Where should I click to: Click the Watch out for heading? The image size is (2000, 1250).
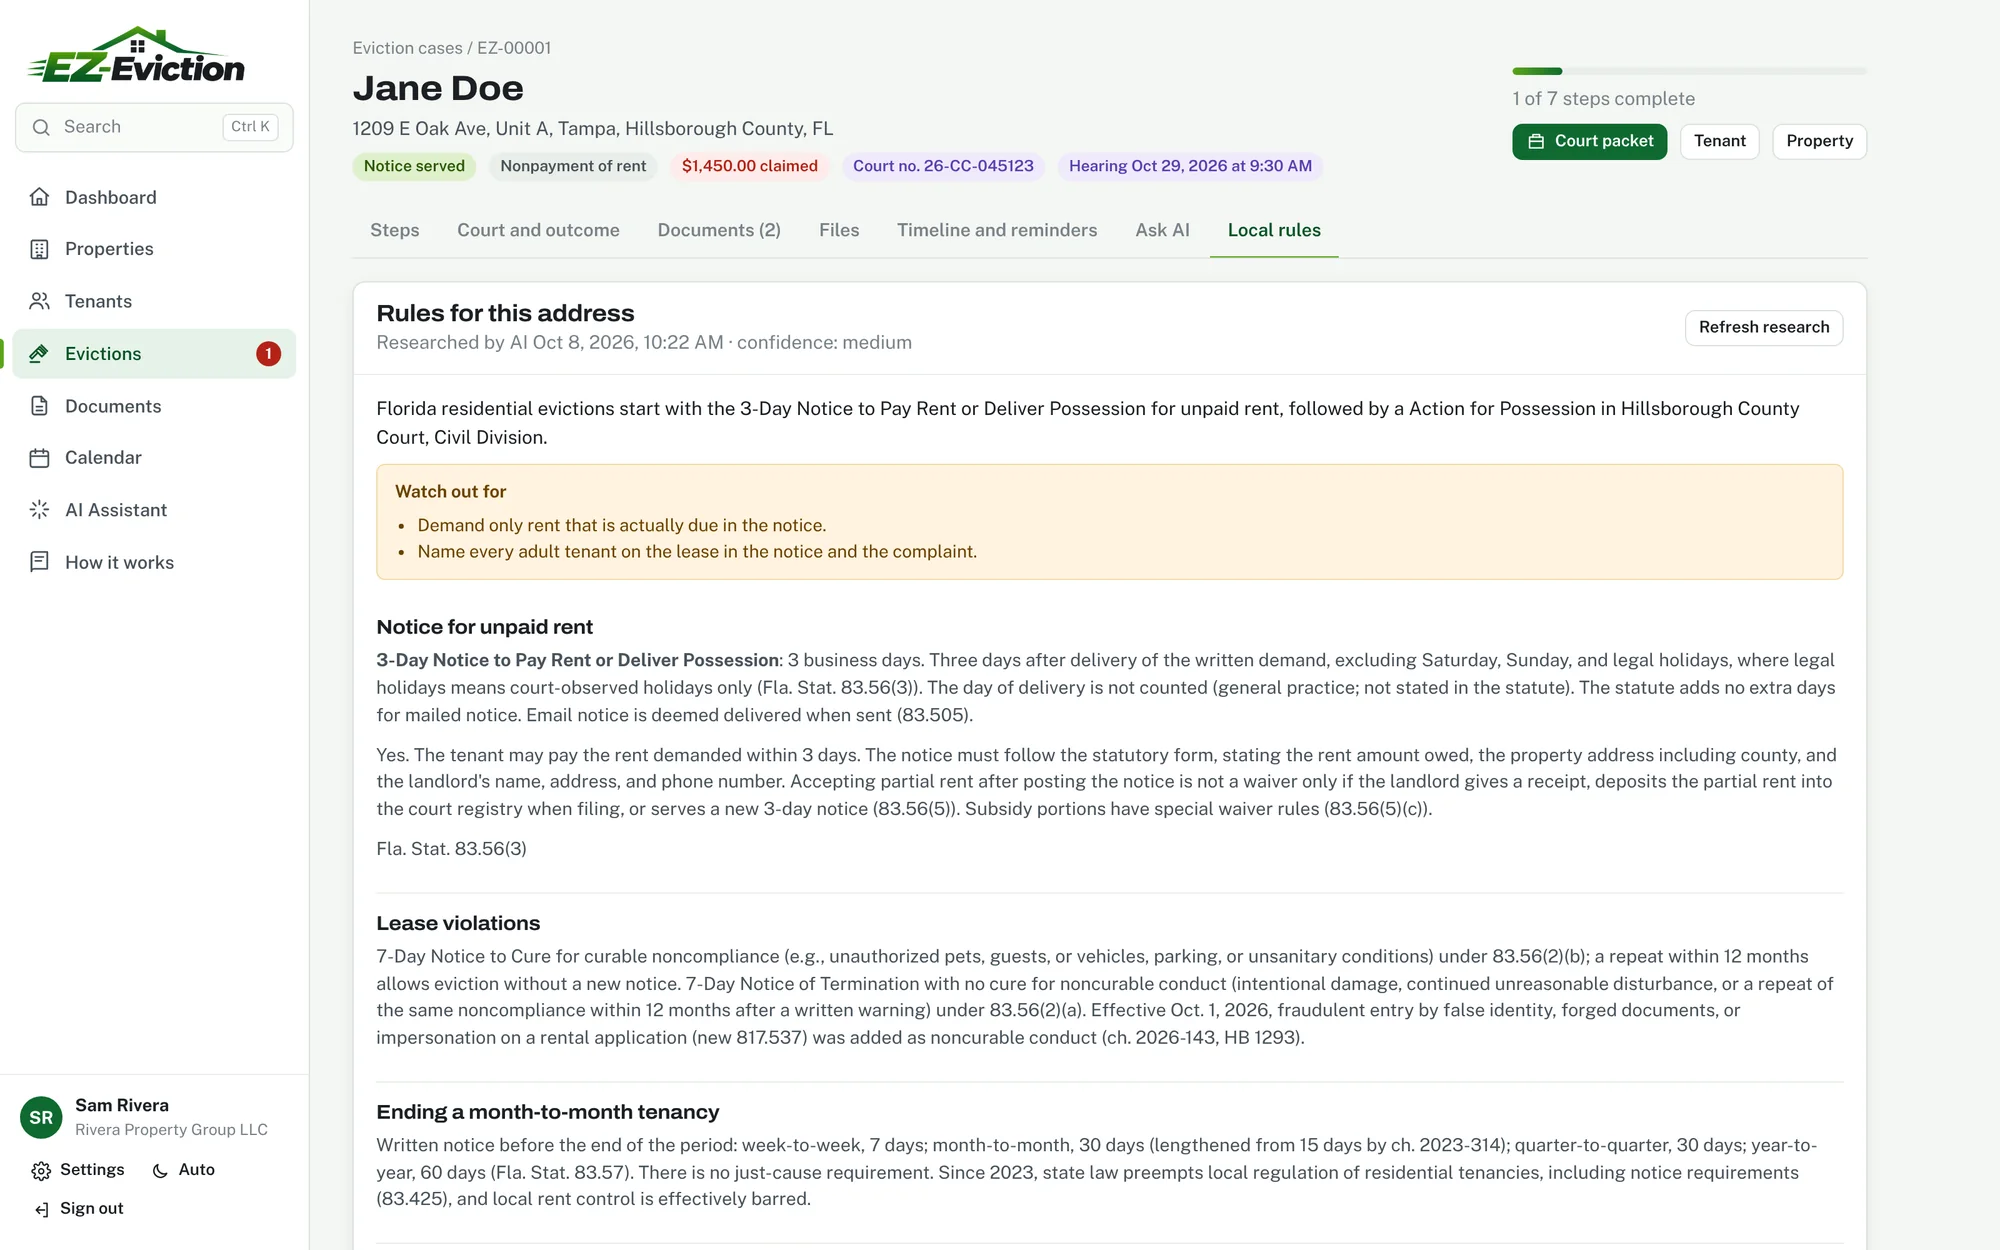[450, 492]
